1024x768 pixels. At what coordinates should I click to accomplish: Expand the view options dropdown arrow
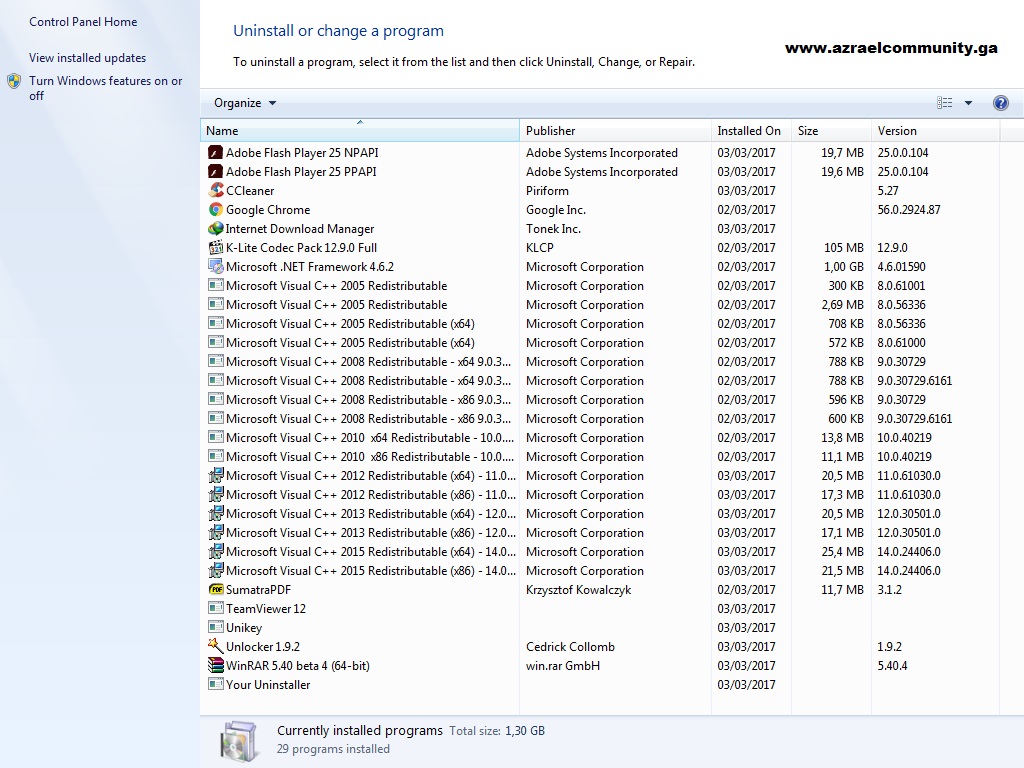968,103
